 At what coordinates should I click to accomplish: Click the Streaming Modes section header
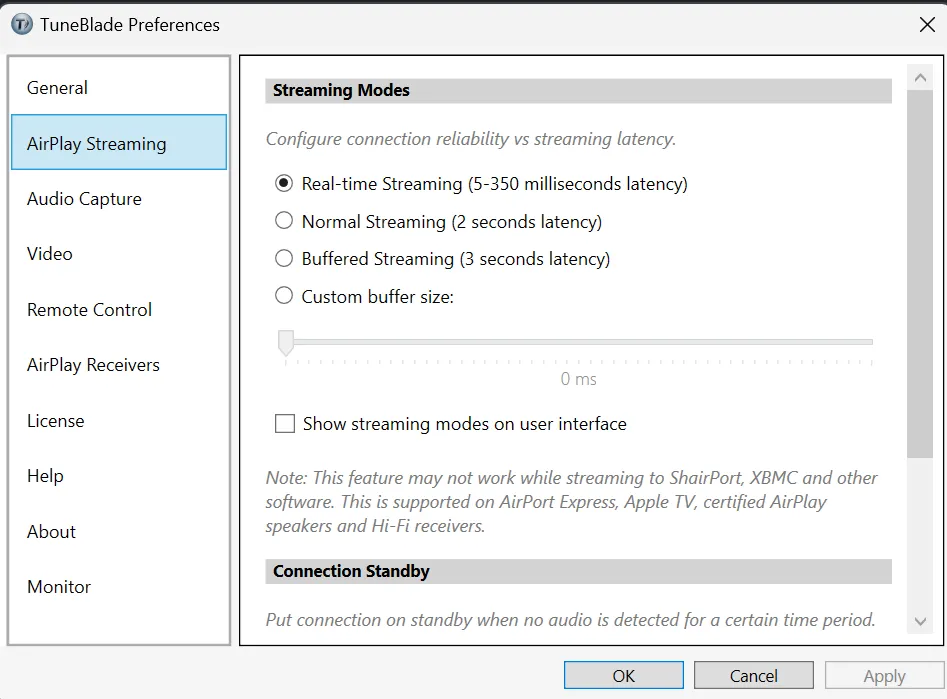[x=579, y=91]
